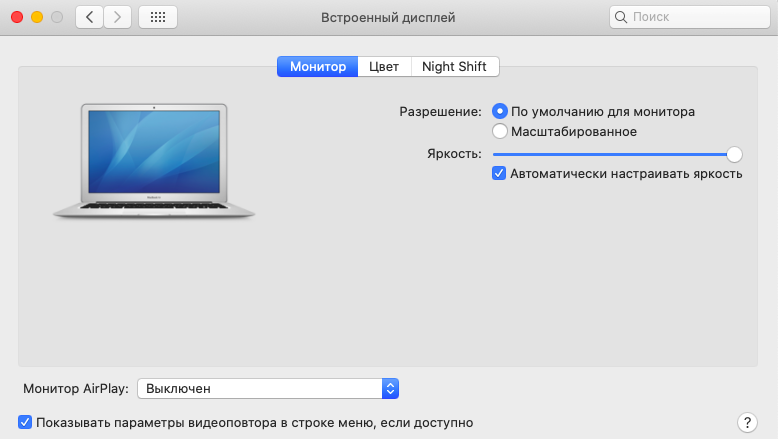Toggle Автоматически настраивать яркость checkbox
The width and height of the screenshot is (778, 439).
pyautogui.click(x=499, y=173)
